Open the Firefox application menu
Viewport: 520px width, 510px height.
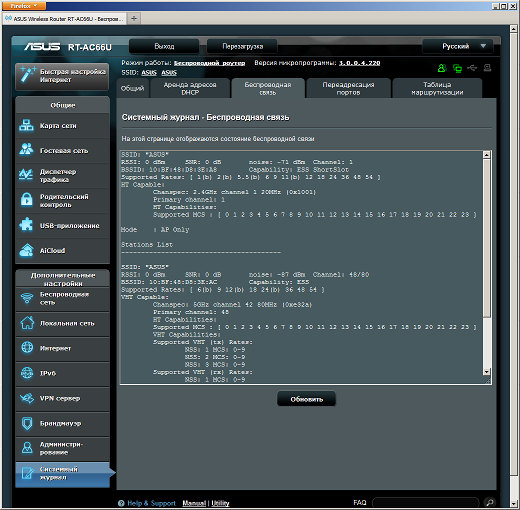coord(24,6)
